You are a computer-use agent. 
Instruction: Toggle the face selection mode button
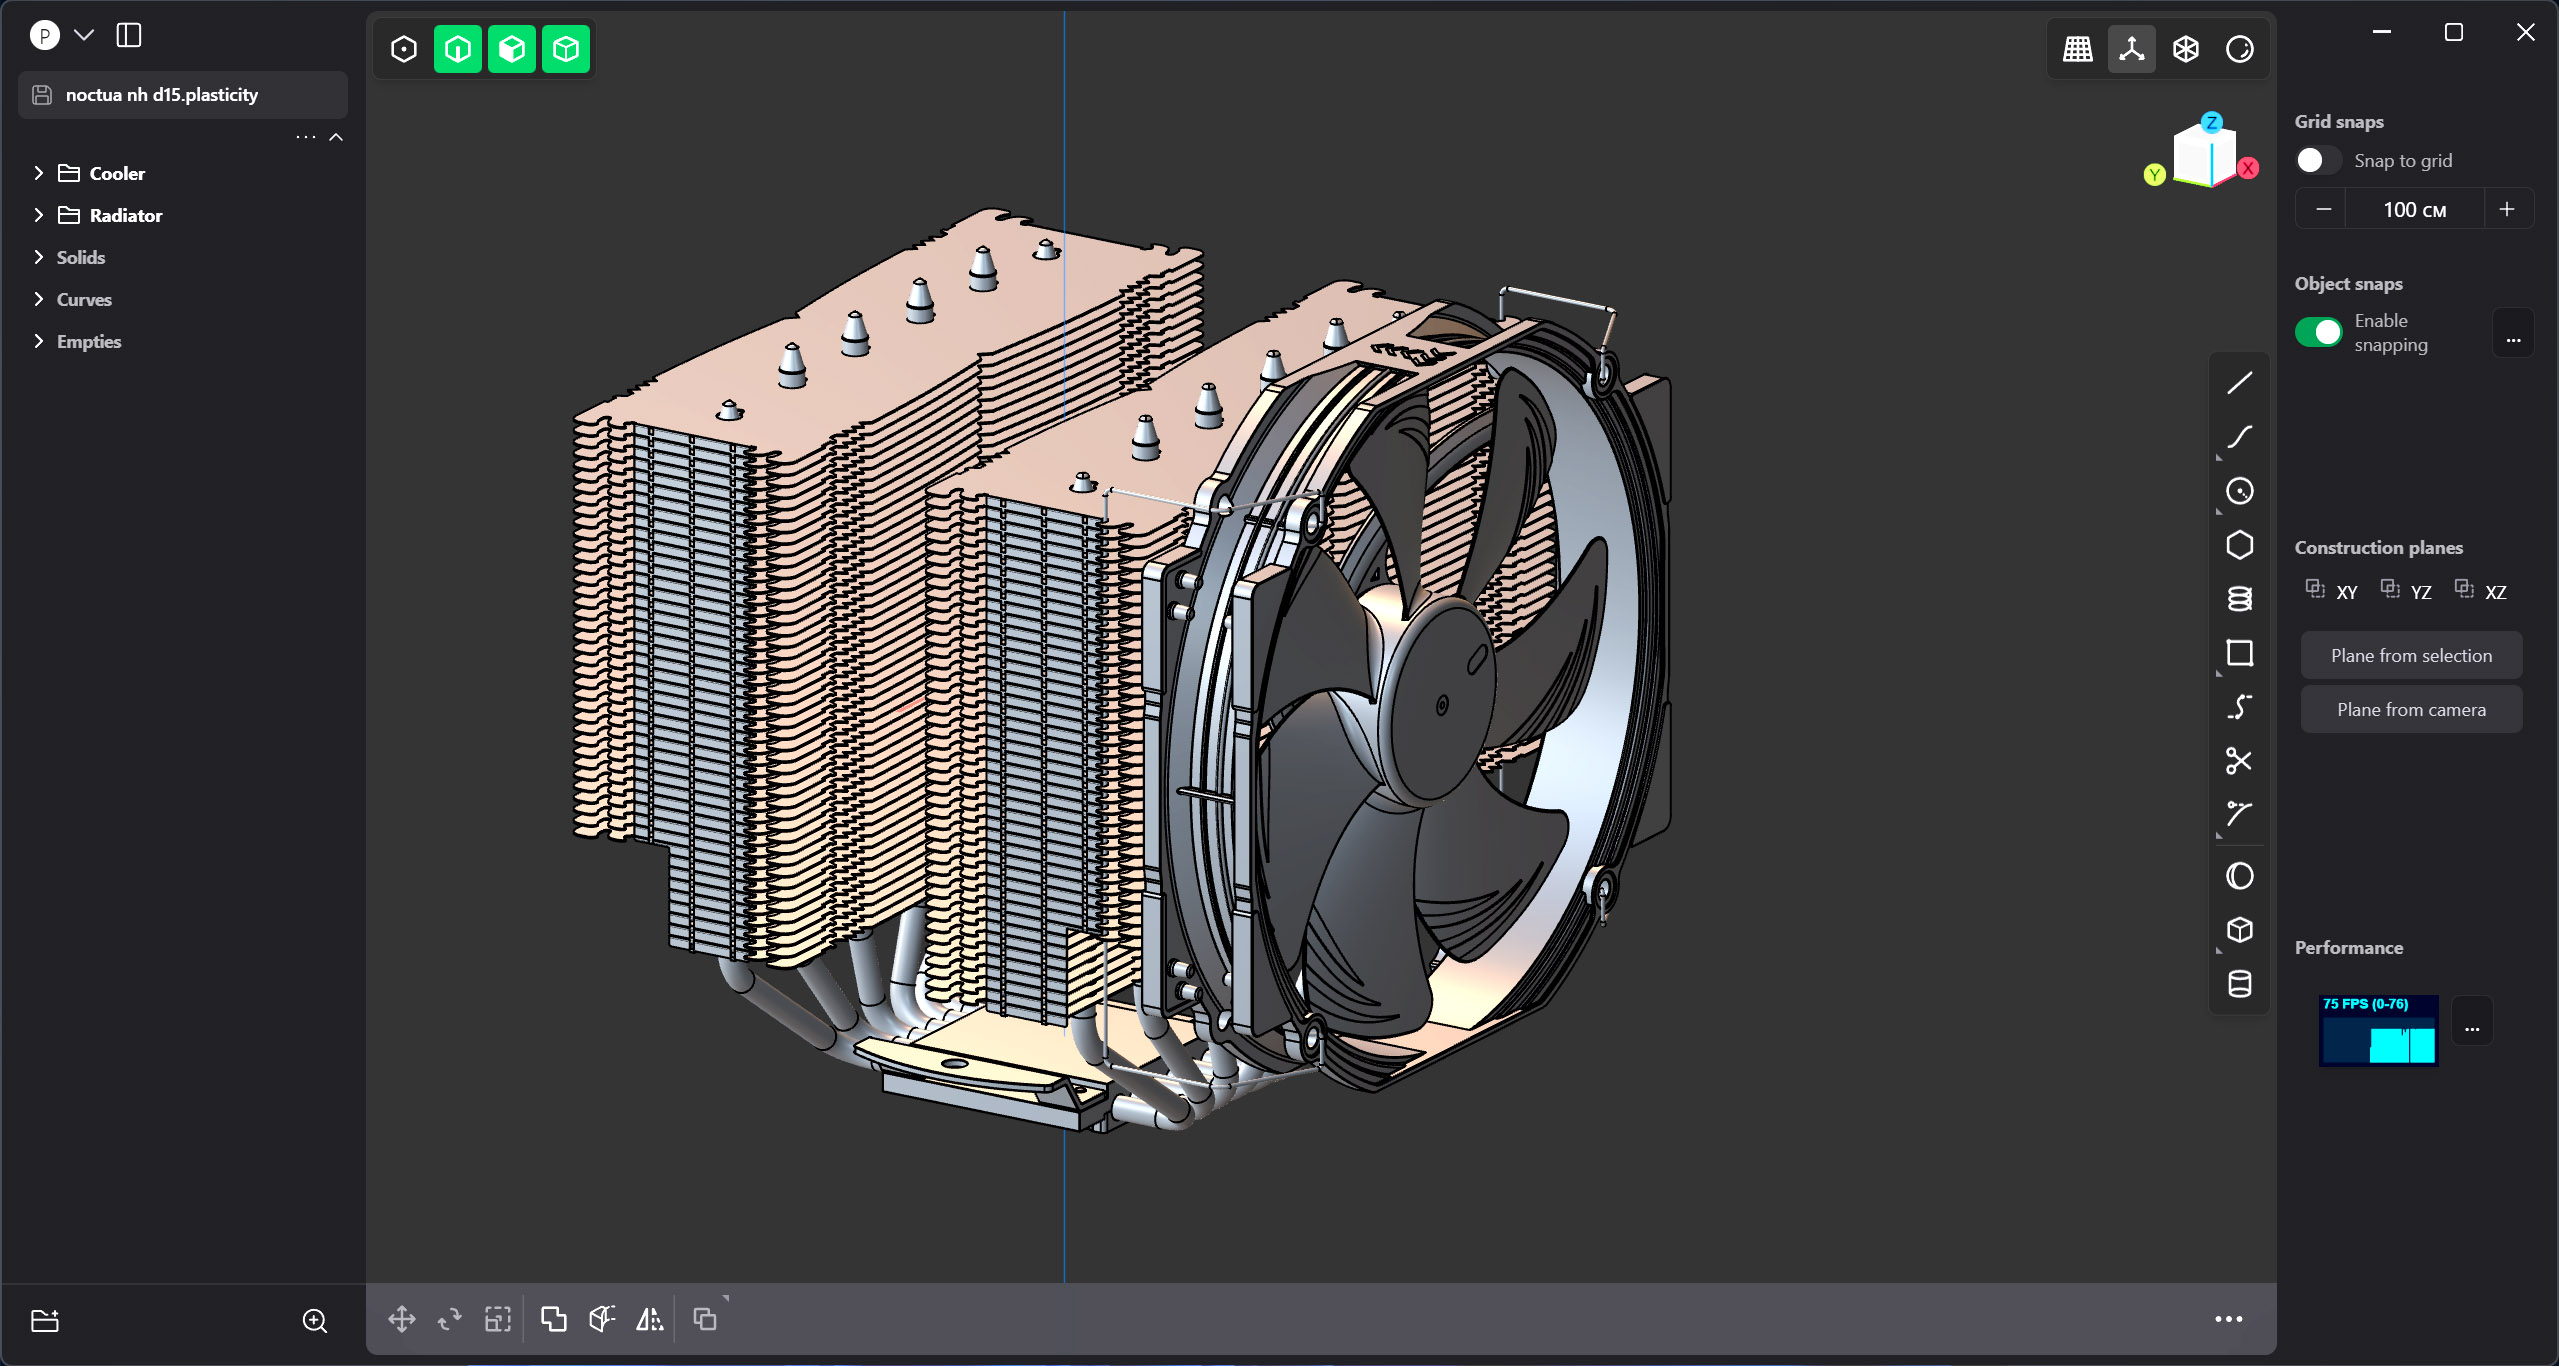[x=512, y=49]
